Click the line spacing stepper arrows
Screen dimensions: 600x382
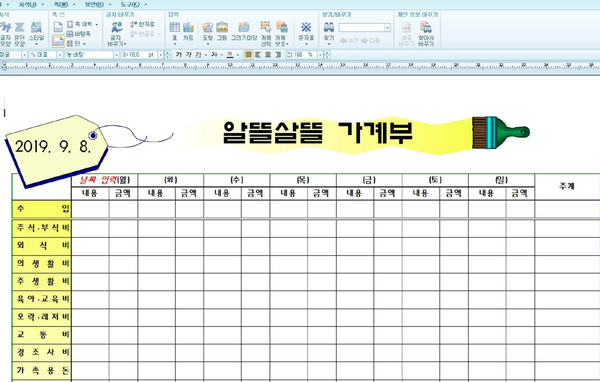[x=328, y=55]
